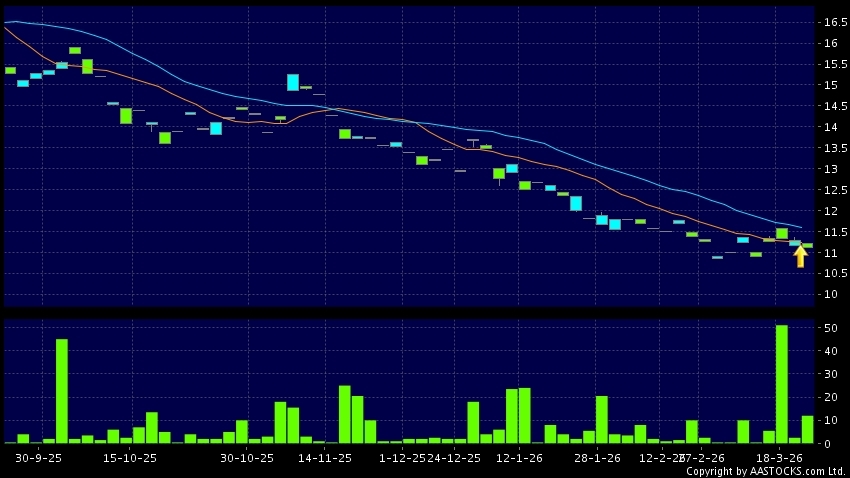Screen dimensions: 850x478
Task: Select the 10 price label on the price axis
Action: click(831, 294)
